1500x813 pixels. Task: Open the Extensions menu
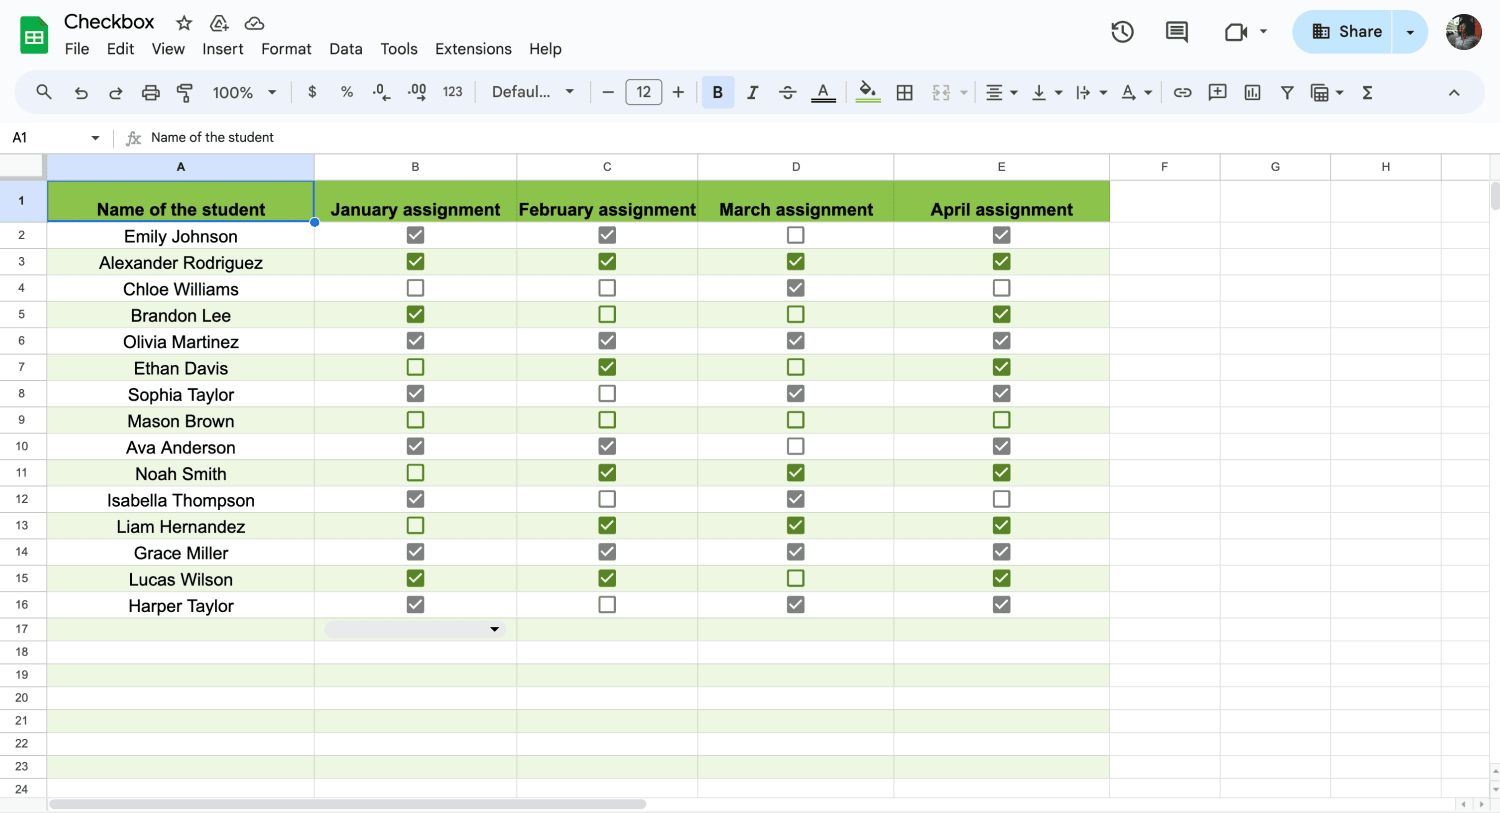(473, 49)
